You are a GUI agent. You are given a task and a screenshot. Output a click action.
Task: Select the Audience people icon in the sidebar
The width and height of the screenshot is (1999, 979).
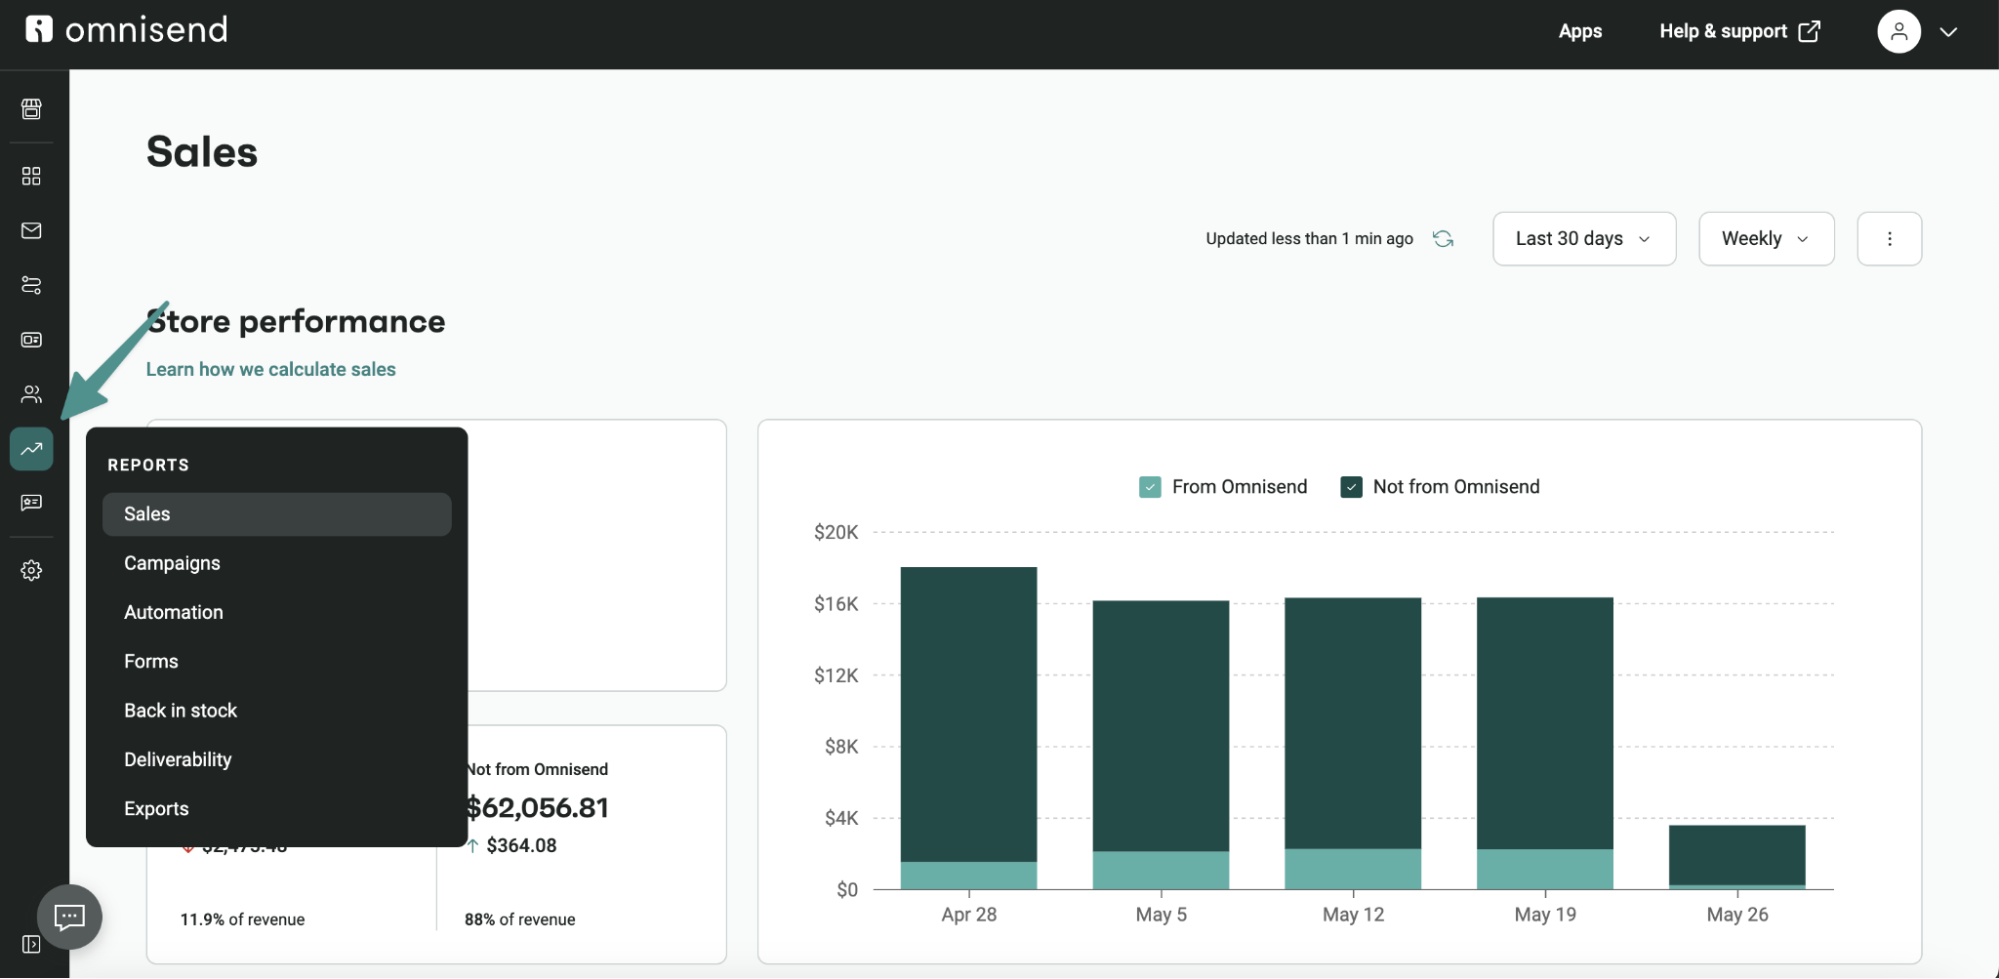point(31,394)
